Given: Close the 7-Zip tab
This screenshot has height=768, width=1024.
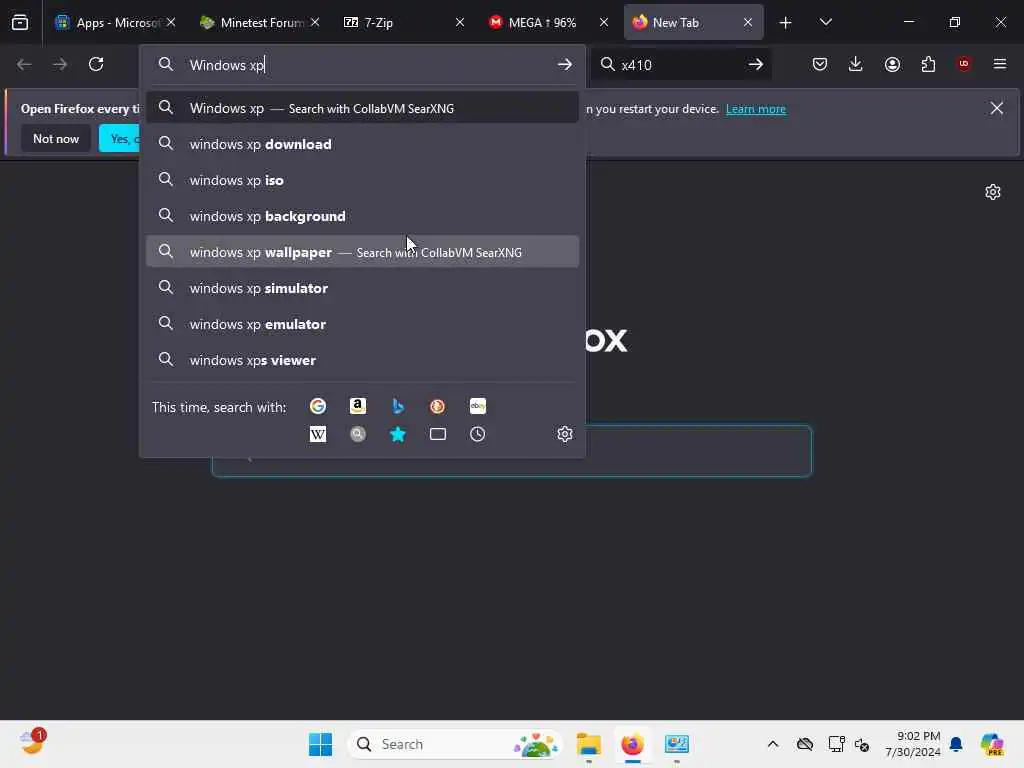Looking at the screenshot, I should point(460,22).
